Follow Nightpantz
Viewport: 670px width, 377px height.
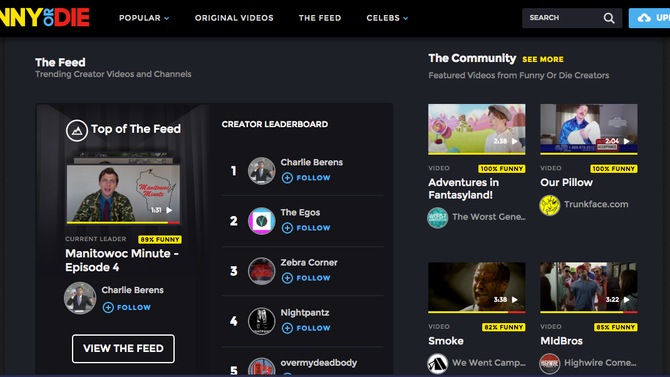coord(306,328)
